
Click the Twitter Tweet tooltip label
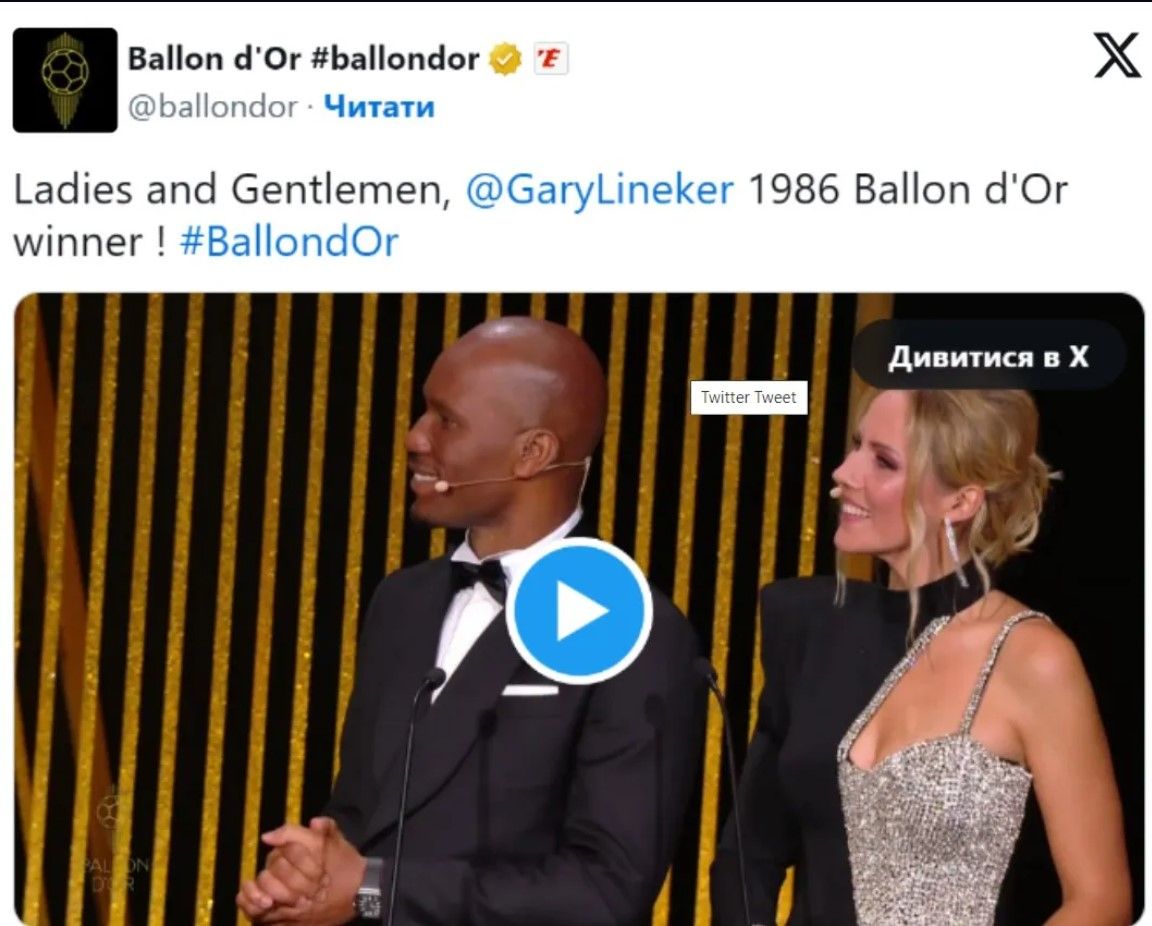coord(749,398)
